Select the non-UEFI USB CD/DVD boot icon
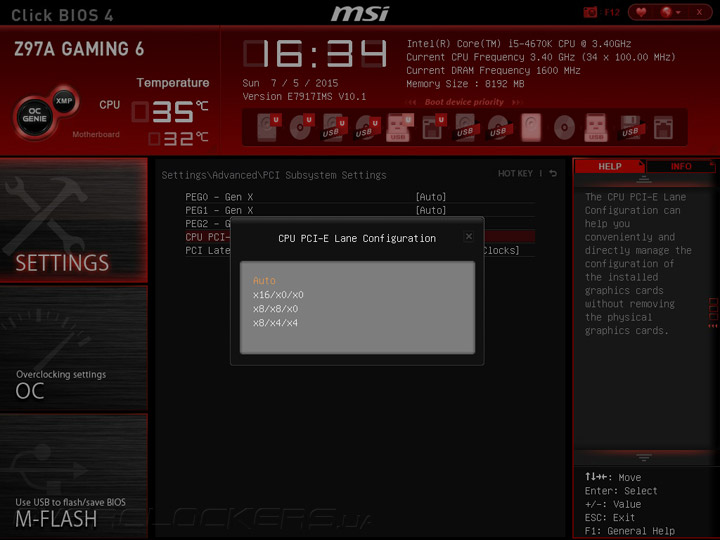 point(499,127)
